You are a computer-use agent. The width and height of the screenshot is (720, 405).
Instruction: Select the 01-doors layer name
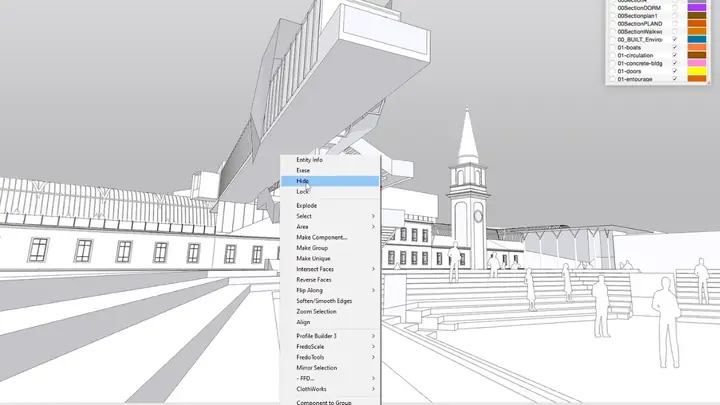pyautogui.click(x=629, y=71)
